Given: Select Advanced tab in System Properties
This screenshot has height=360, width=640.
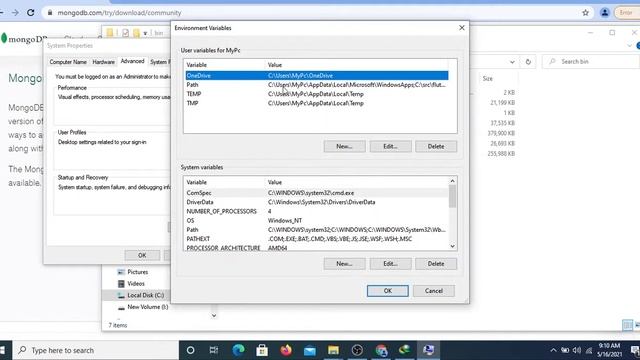Looking at the screenshot, I should click(x=132, y=61).
